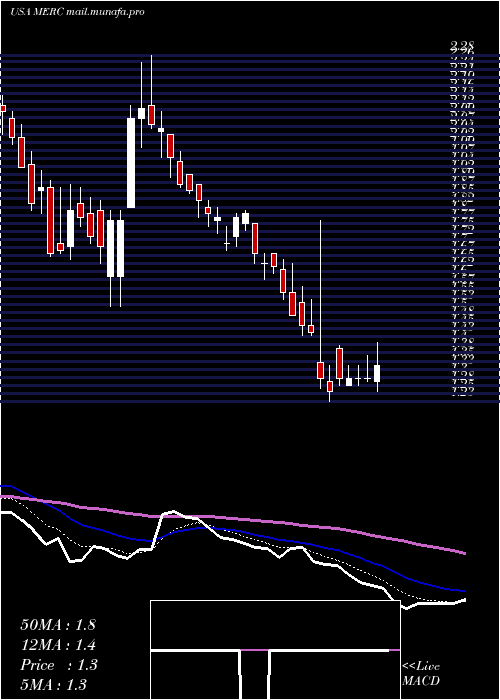
Task: Click the tallest white candlestick body
Action: click(131, 163)
